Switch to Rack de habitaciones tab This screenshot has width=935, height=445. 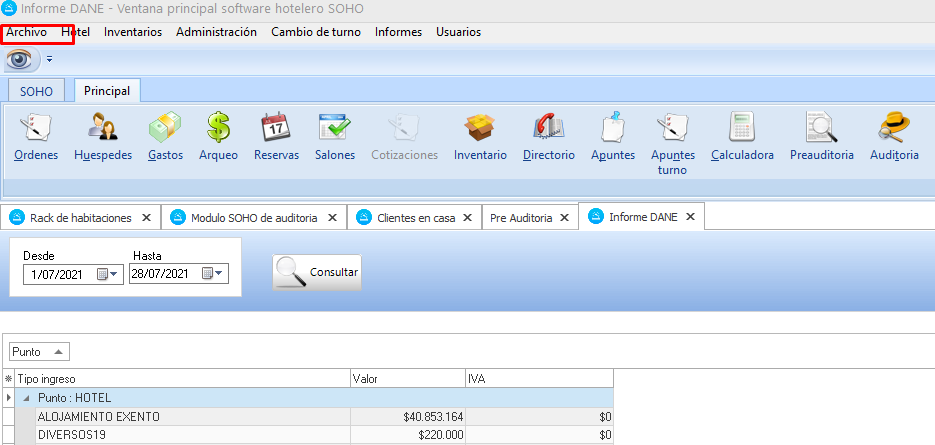click(80, 217)
